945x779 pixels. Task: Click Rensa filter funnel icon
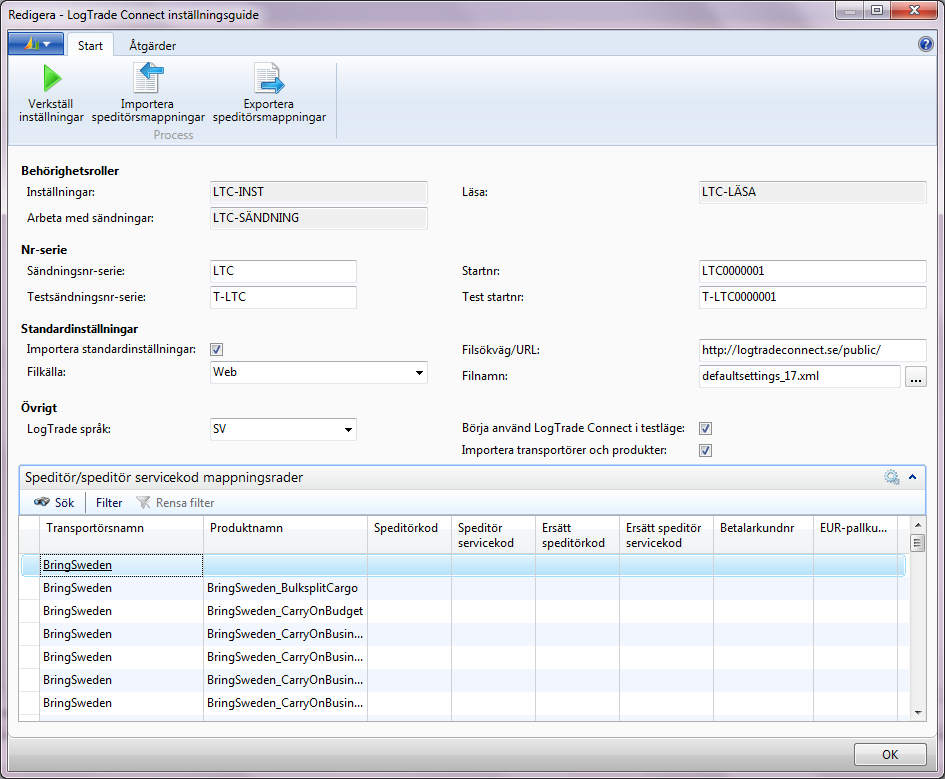143,502
